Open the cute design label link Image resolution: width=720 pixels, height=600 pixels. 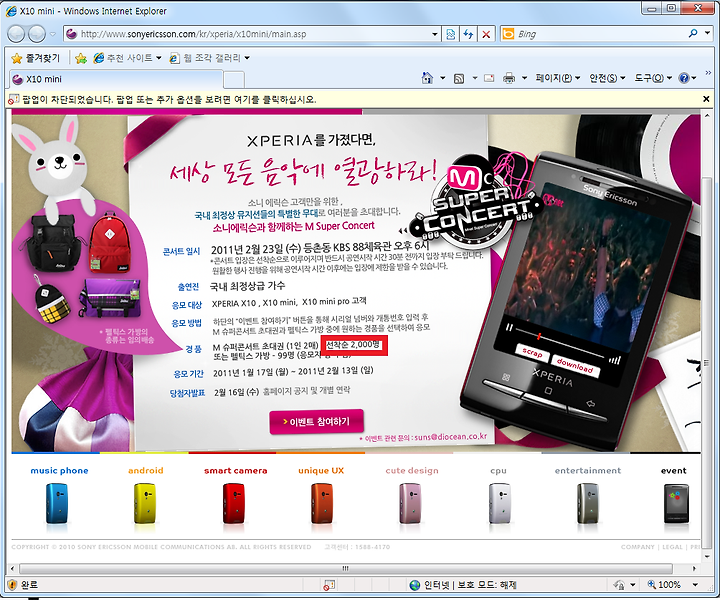point(412,471)
